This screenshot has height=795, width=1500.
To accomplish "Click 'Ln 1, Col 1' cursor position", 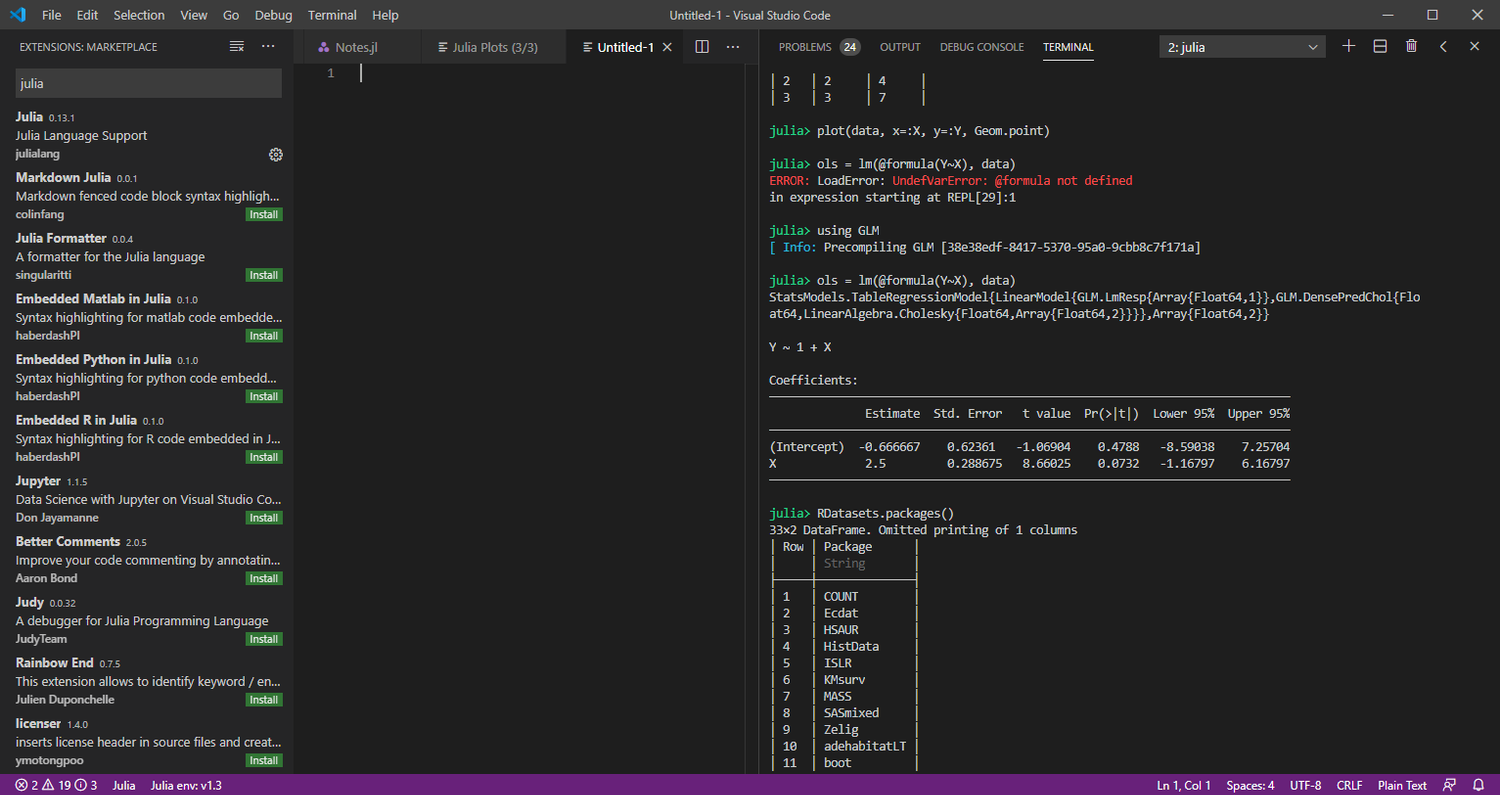I will coord(1184,785).
